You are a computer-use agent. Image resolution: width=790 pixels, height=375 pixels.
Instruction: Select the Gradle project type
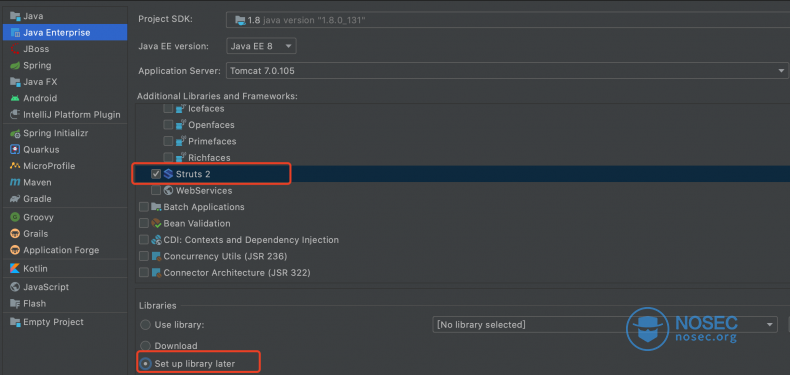pos(64,199)
